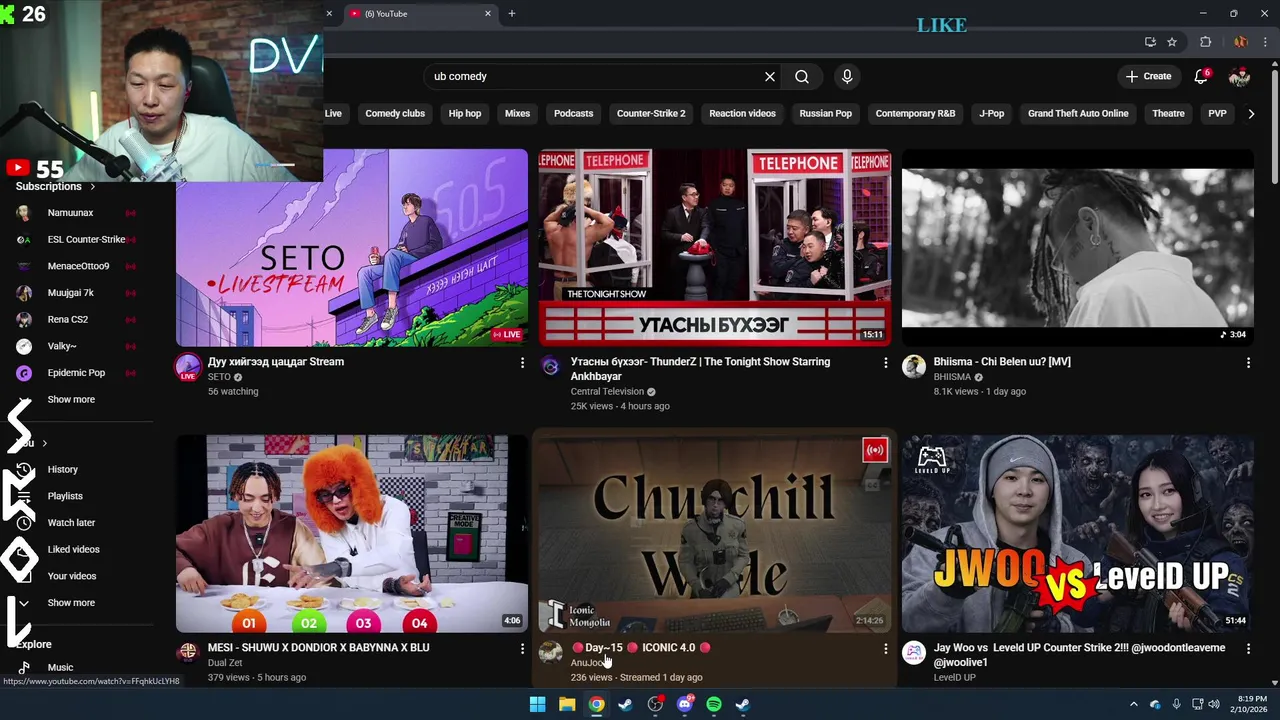Viewport: 1280px width, 720px height.
Task: Open Dual Zet channel avatar
Action: pyautogui.click(x=188, y=653)
